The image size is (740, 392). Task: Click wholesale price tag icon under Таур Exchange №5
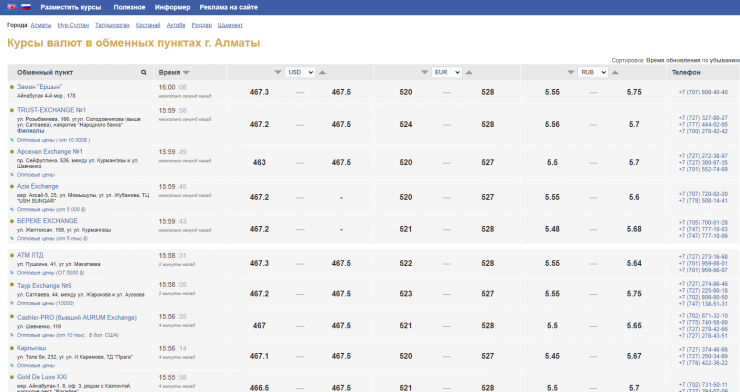coord(12,303)
